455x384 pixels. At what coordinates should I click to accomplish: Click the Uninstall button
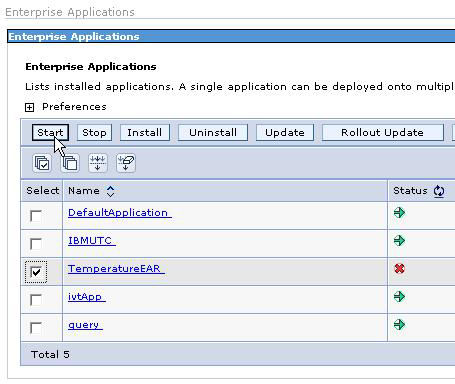point(213,133)
